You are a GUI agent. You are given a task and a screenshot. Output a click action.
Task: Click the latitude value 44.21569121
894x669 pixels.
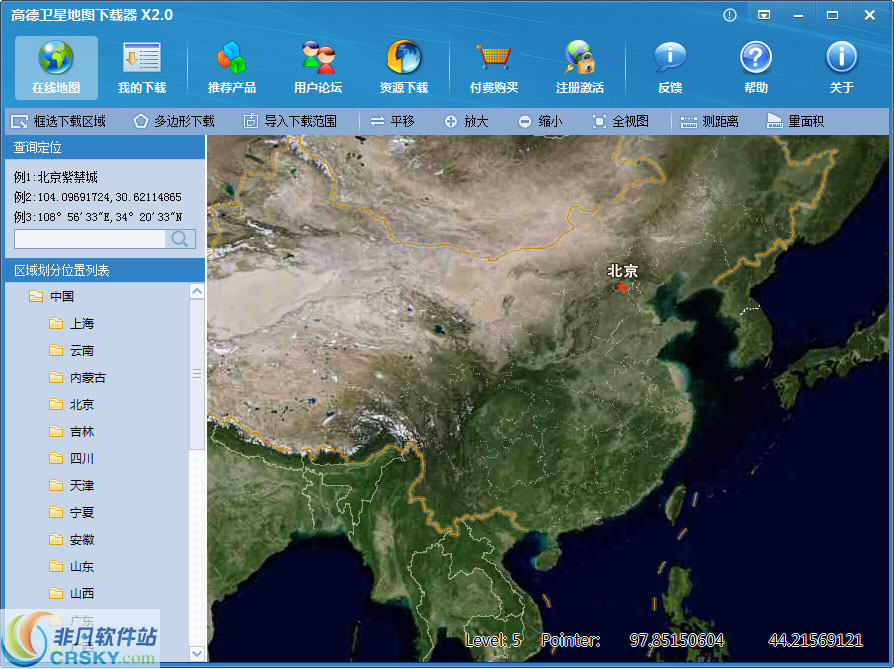coord(815,640)
